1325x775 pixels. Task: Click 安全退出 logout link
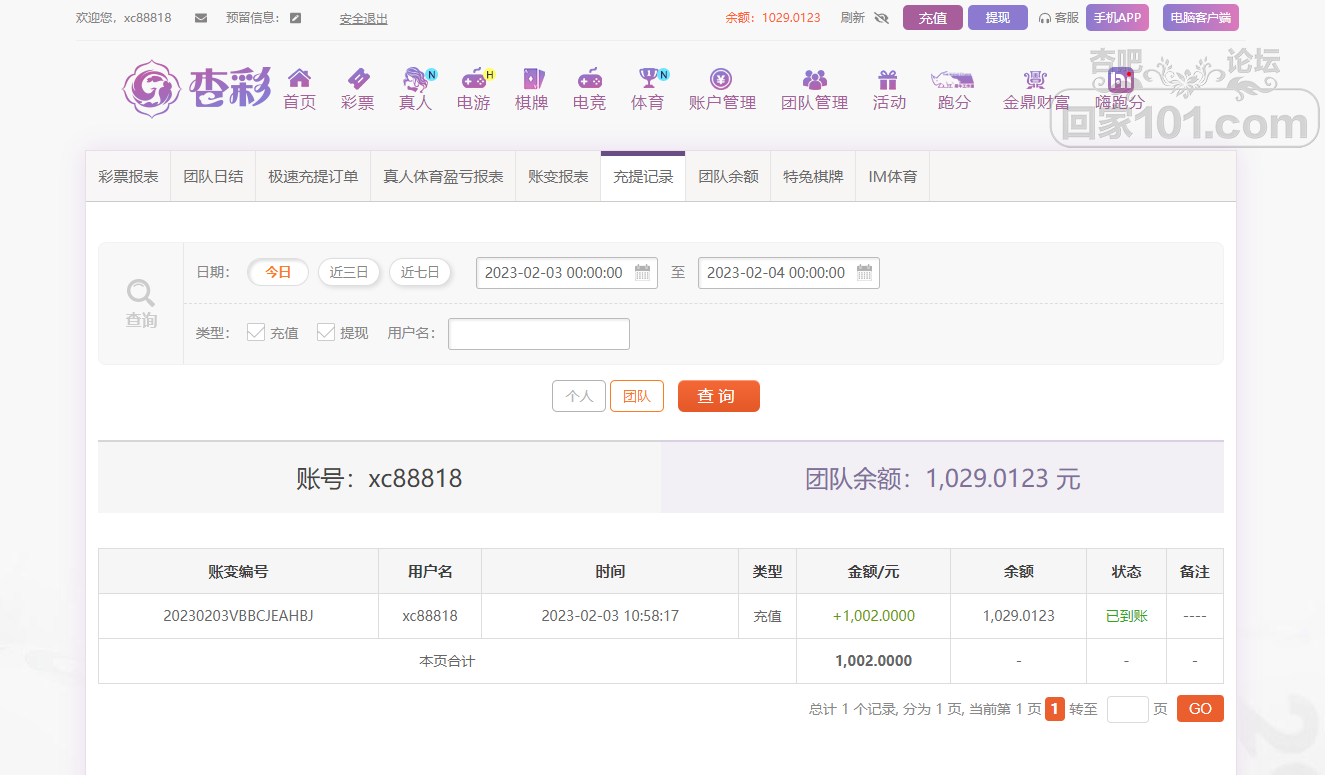364,19
